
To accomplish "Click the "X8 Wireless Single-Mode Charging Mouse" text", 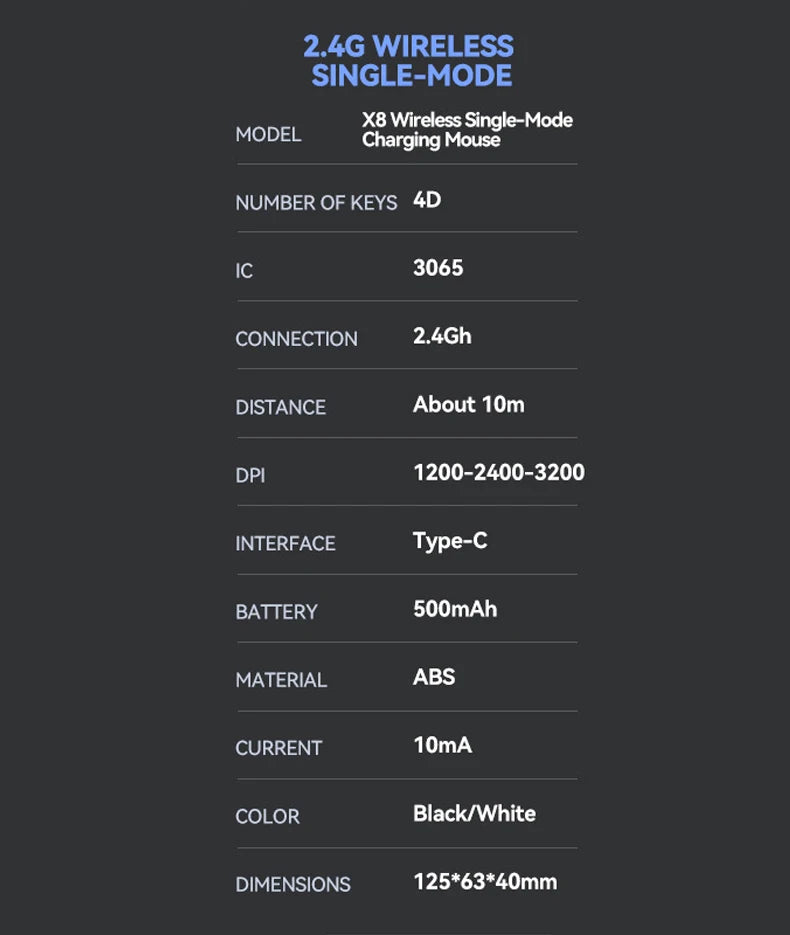I will pos(467,130).
